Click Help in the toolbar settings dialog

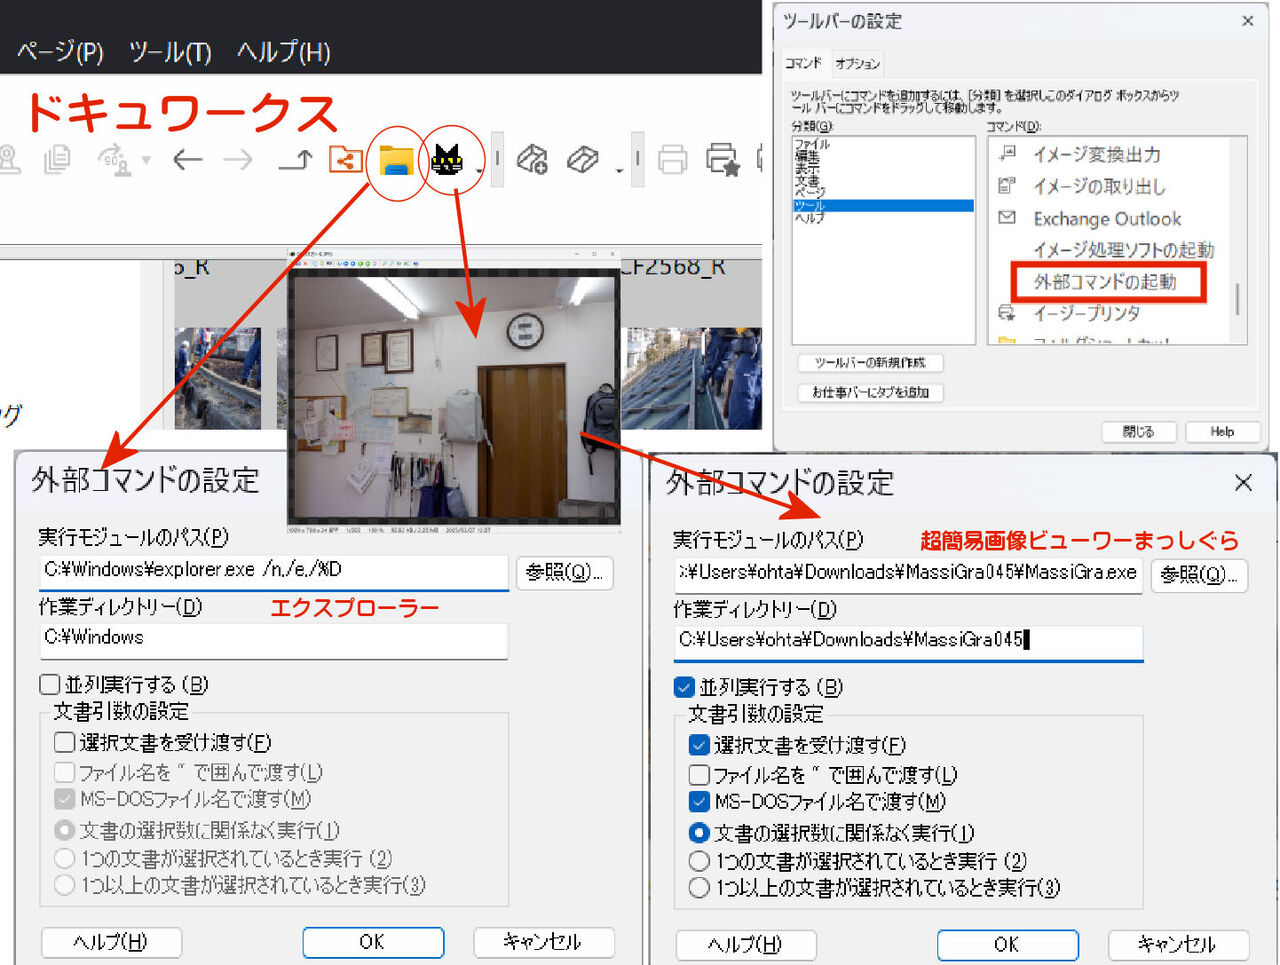pyautogui.click(x=1222, y=432)
